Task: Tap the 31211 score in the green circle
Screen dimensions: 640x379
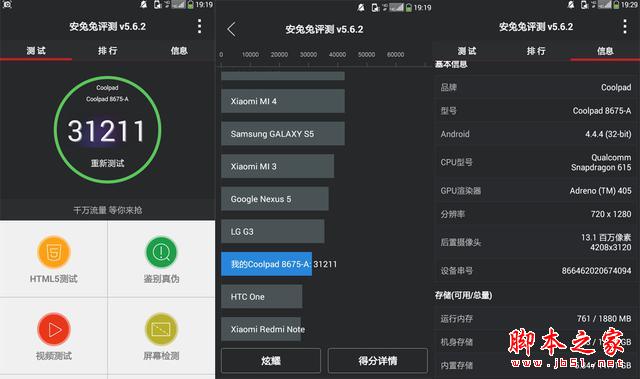Action: 106,131
